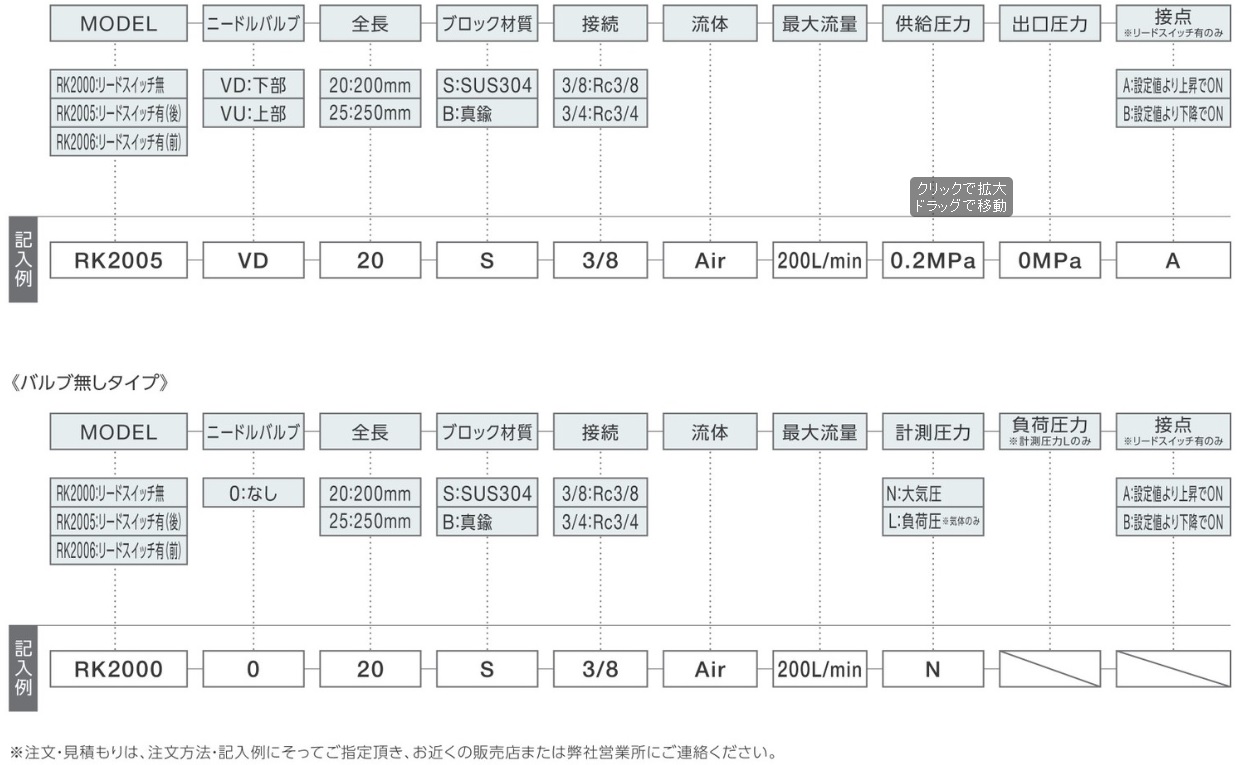Viewport: 1243px width, 765px height.
Task: Click the 負荷圧力 header box
Action: 1049,433
